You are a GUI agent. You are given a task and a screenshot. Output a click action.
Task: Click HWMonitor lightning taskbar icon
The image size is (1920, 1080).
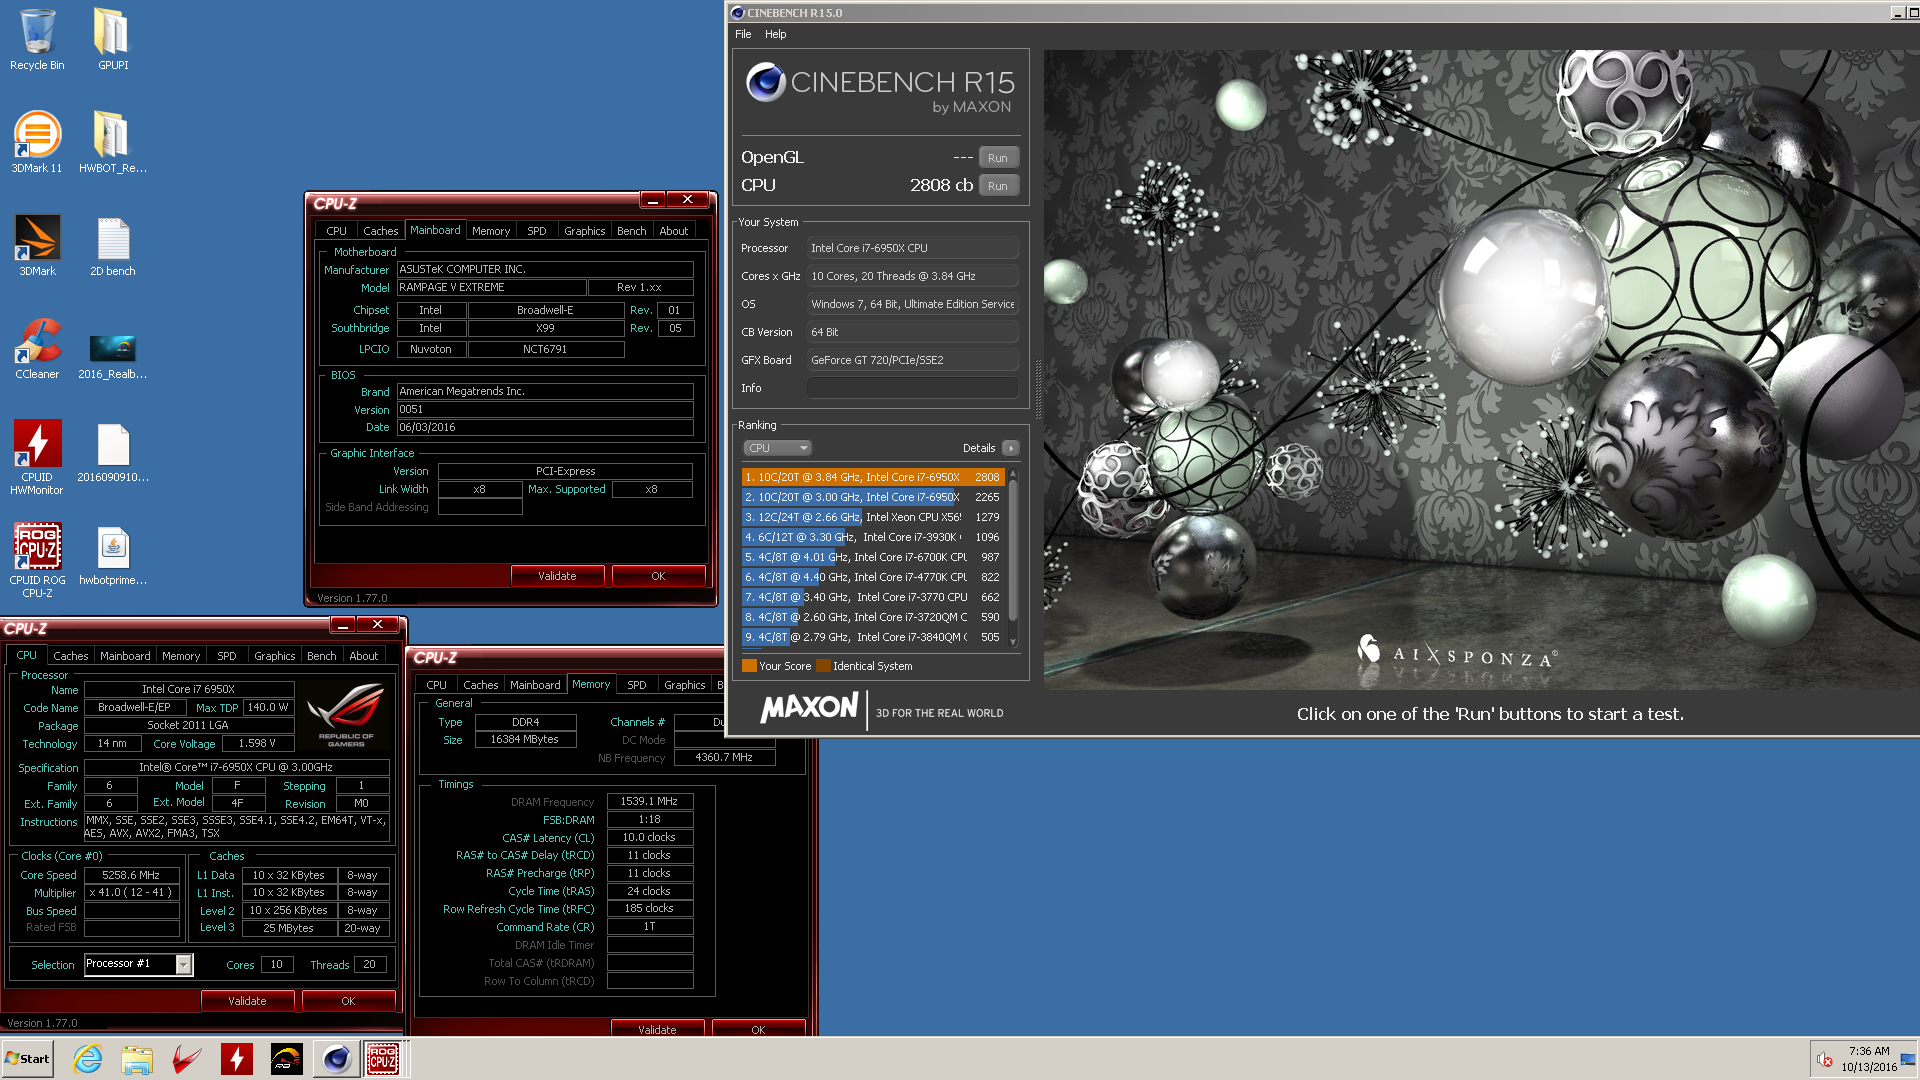pyautogui.click(x=237, y=1059)
